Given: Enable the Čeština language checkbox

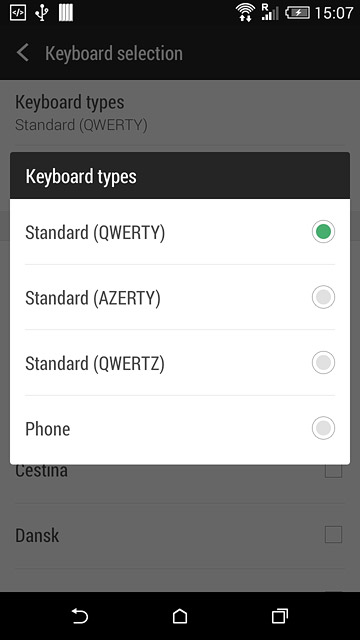Looking at the screenshot, I should 333,471.
